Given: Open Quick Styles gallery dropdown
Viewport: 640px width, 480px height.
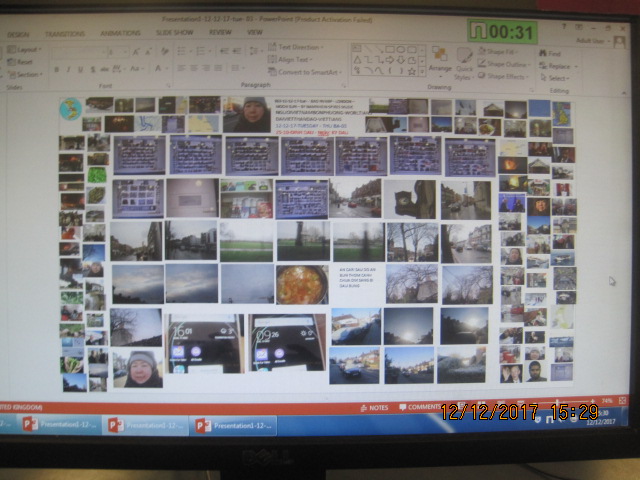Looking at the screenshot, I should pos(463,64).
